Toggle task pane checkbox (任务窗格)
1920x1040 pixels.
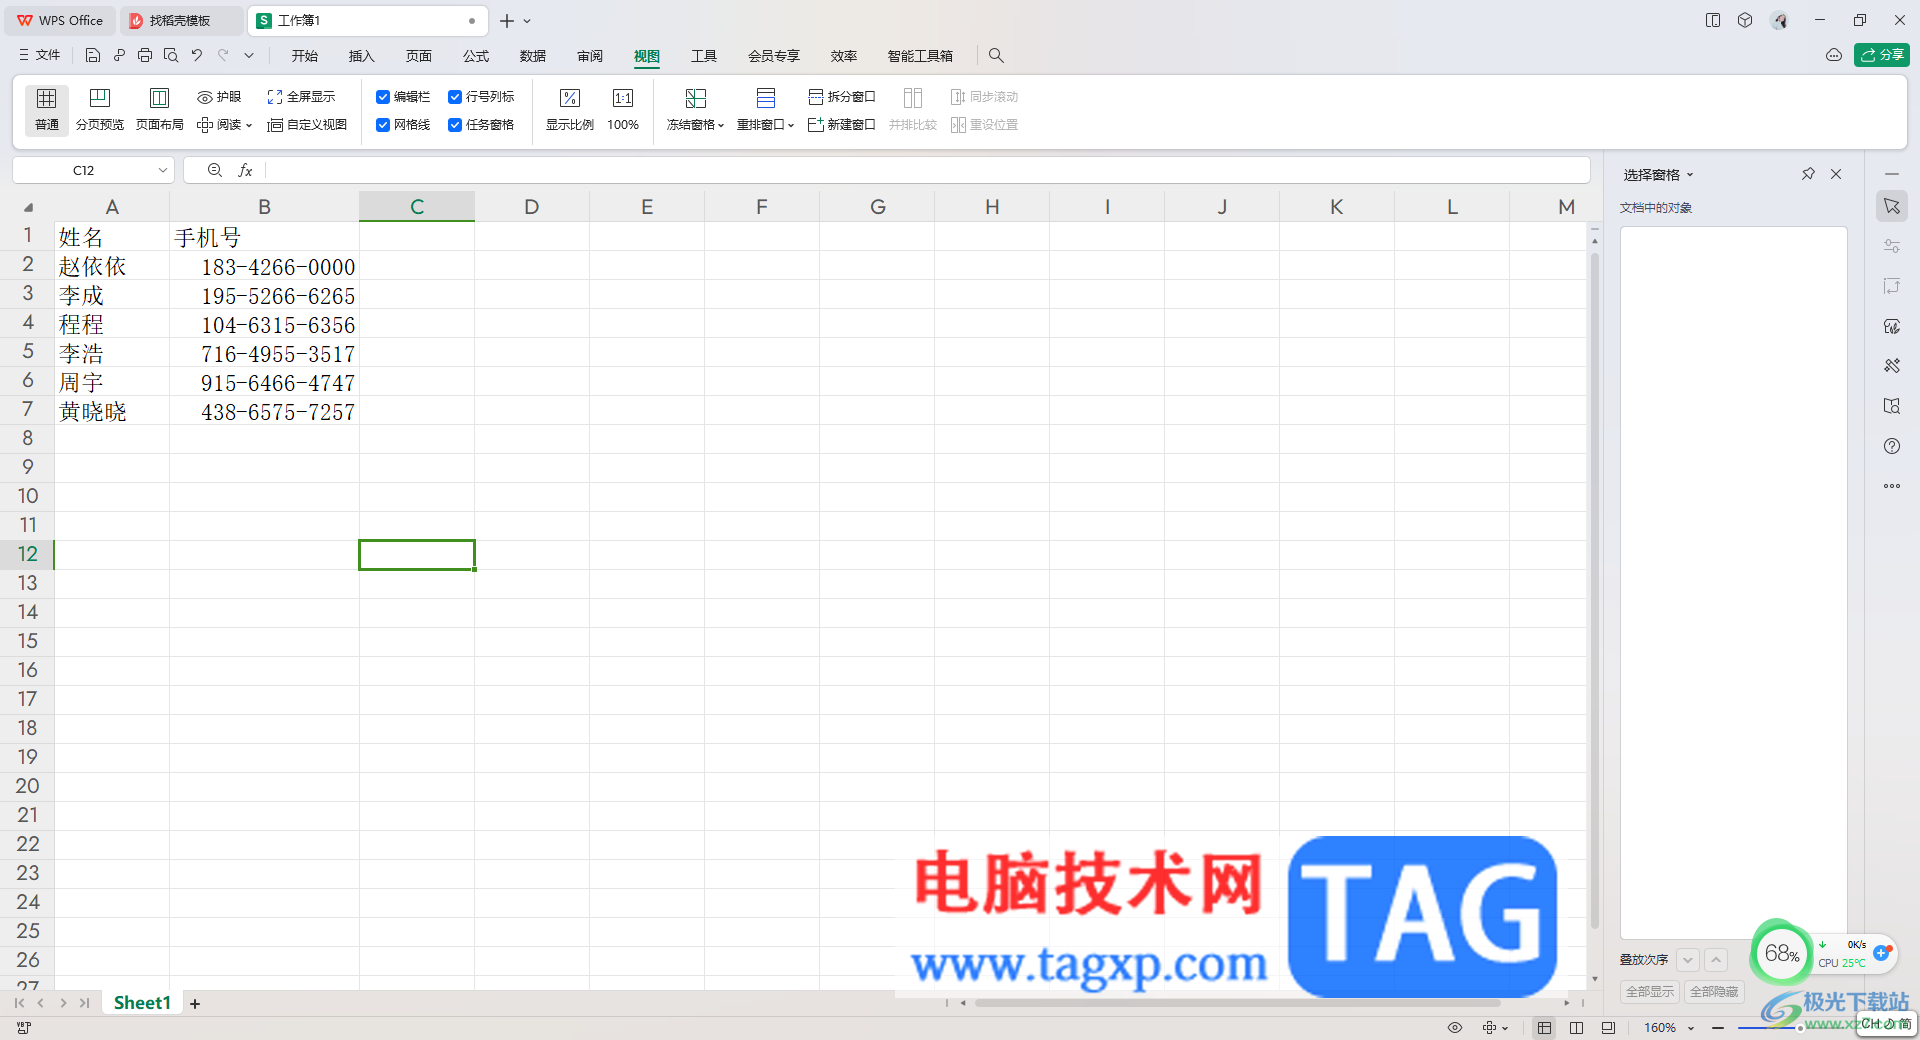[455, 125]
